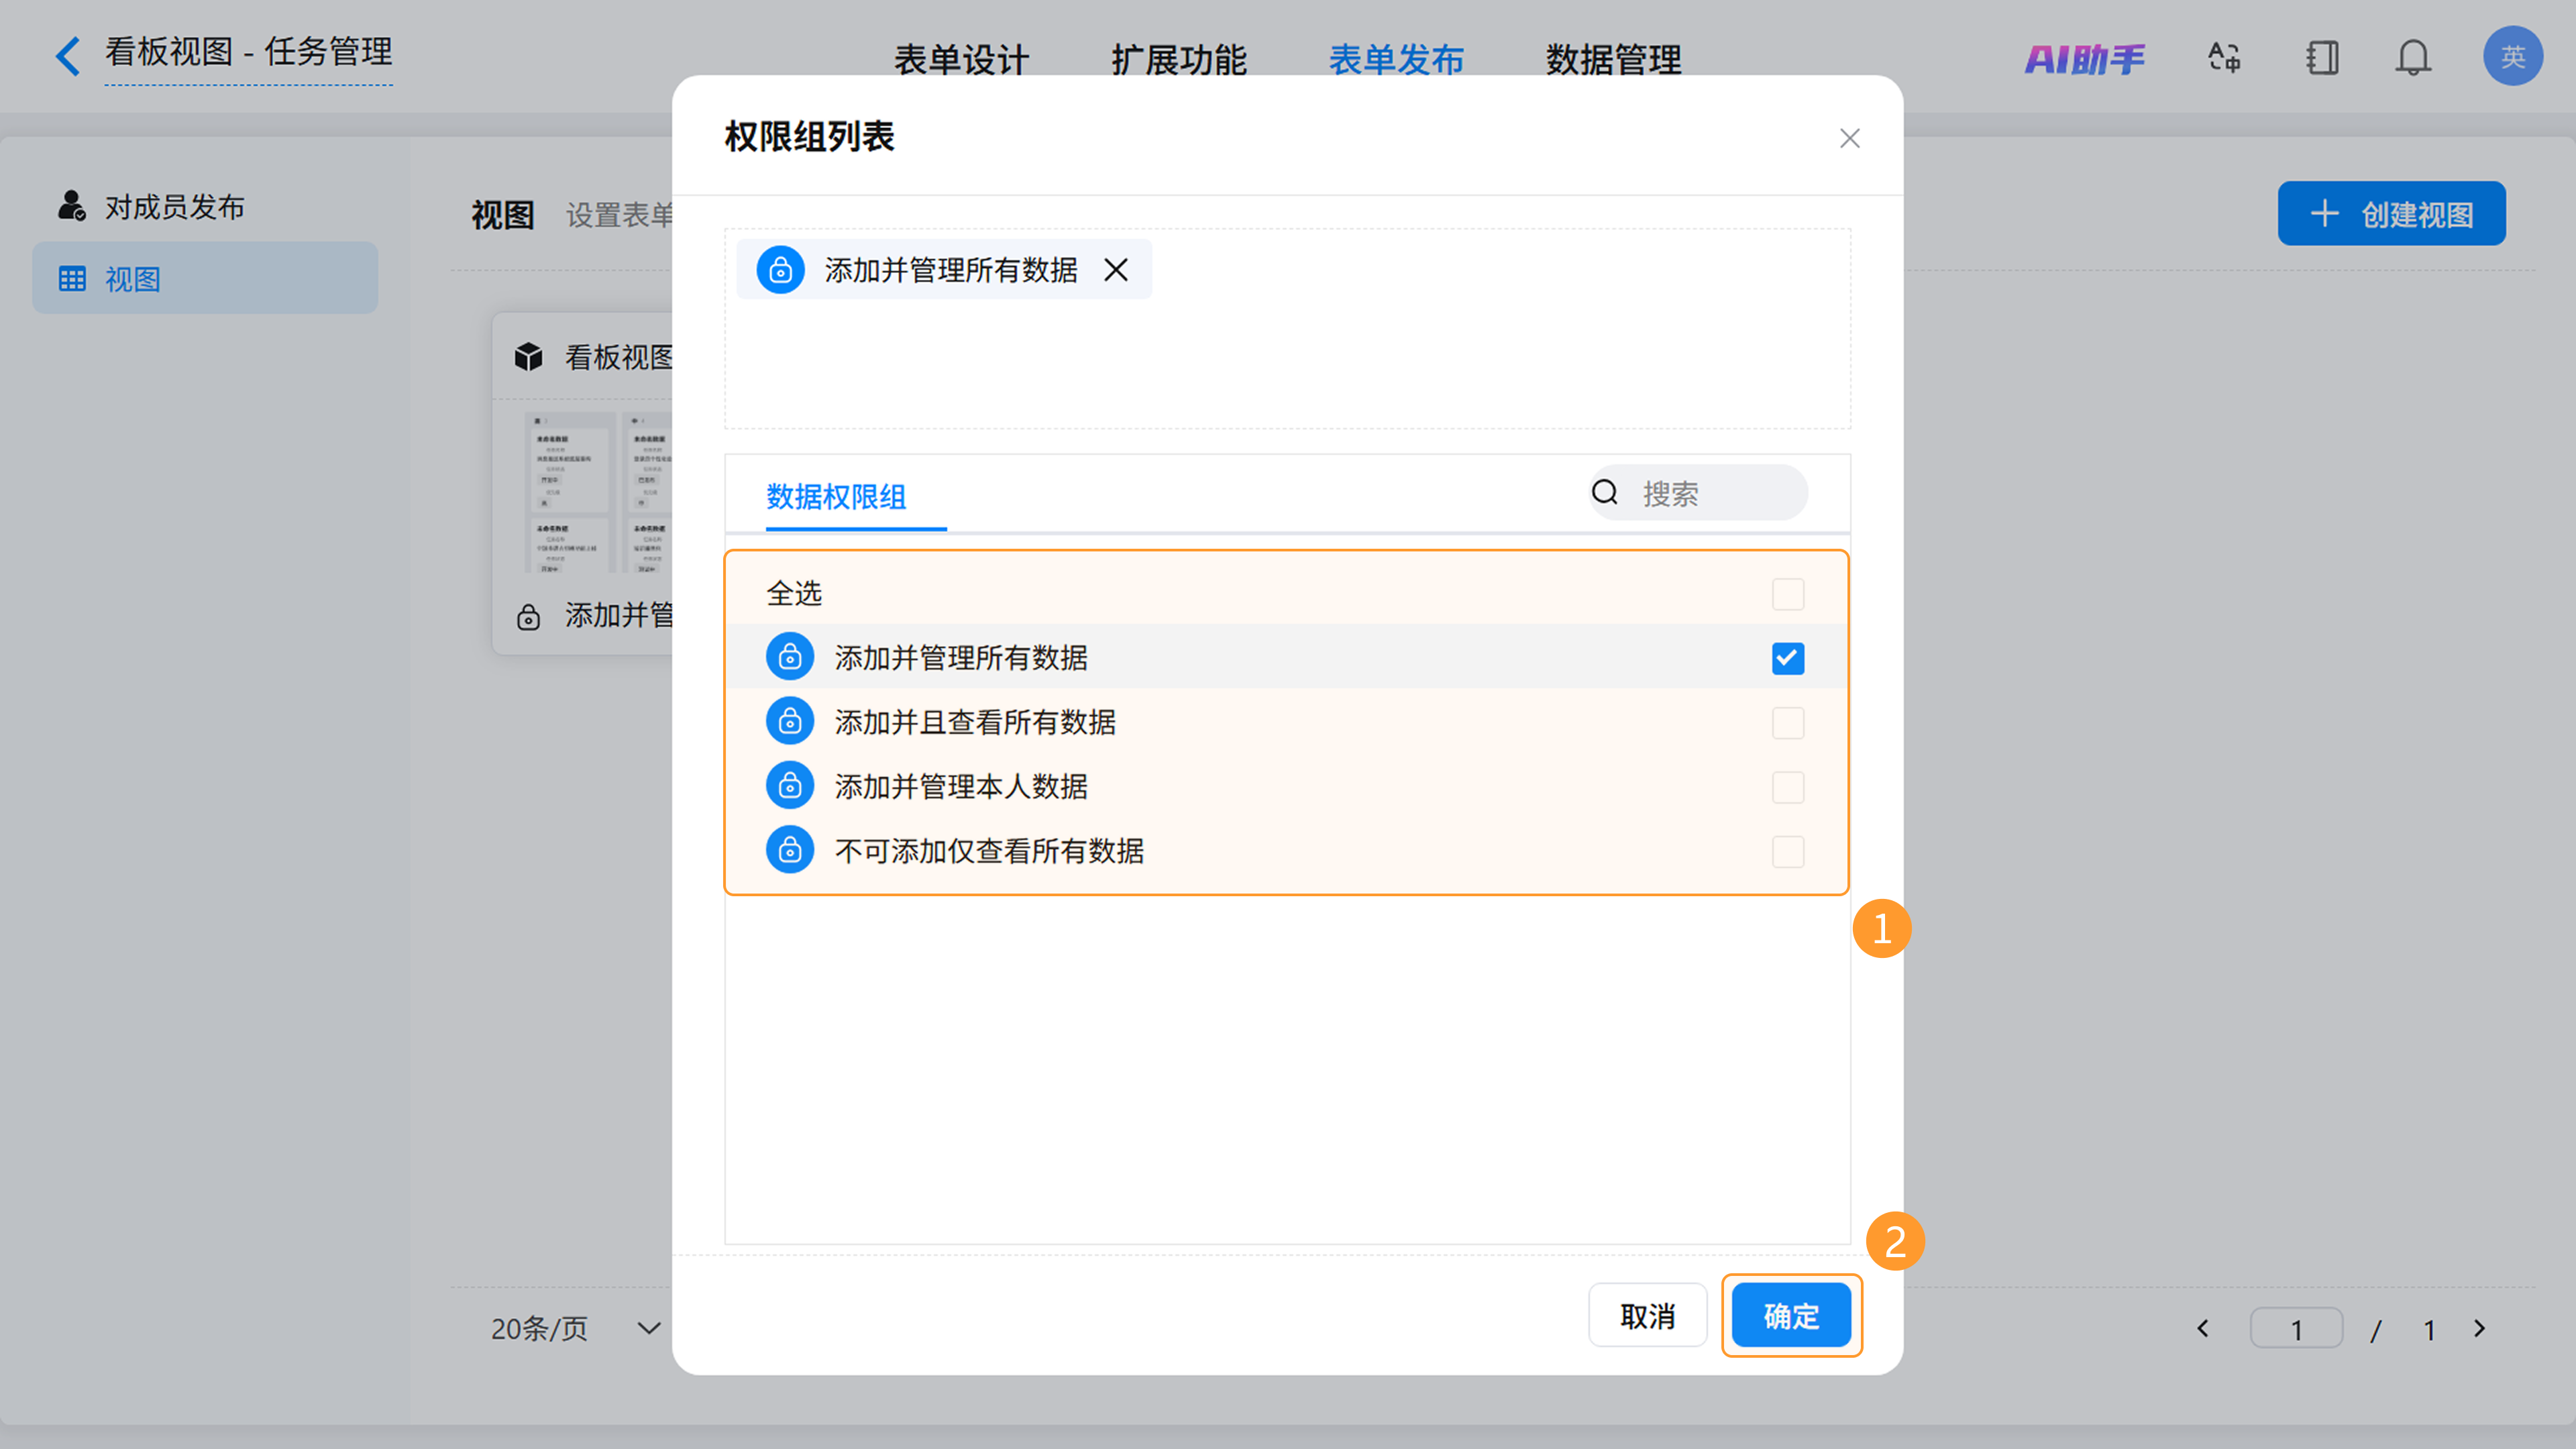Go to next page arrow
The image size is (2576, 1449).
point(2479,1328)
